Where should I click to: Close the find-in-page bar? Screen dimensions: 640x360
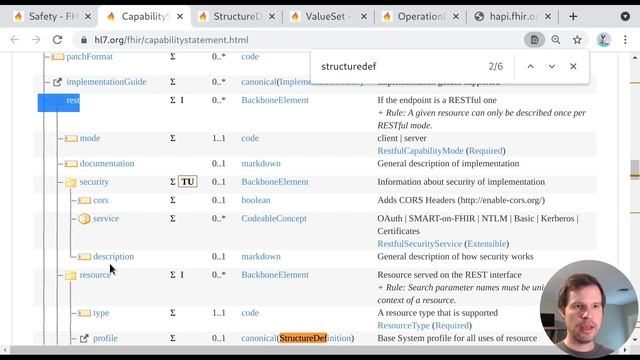(573, 66)
